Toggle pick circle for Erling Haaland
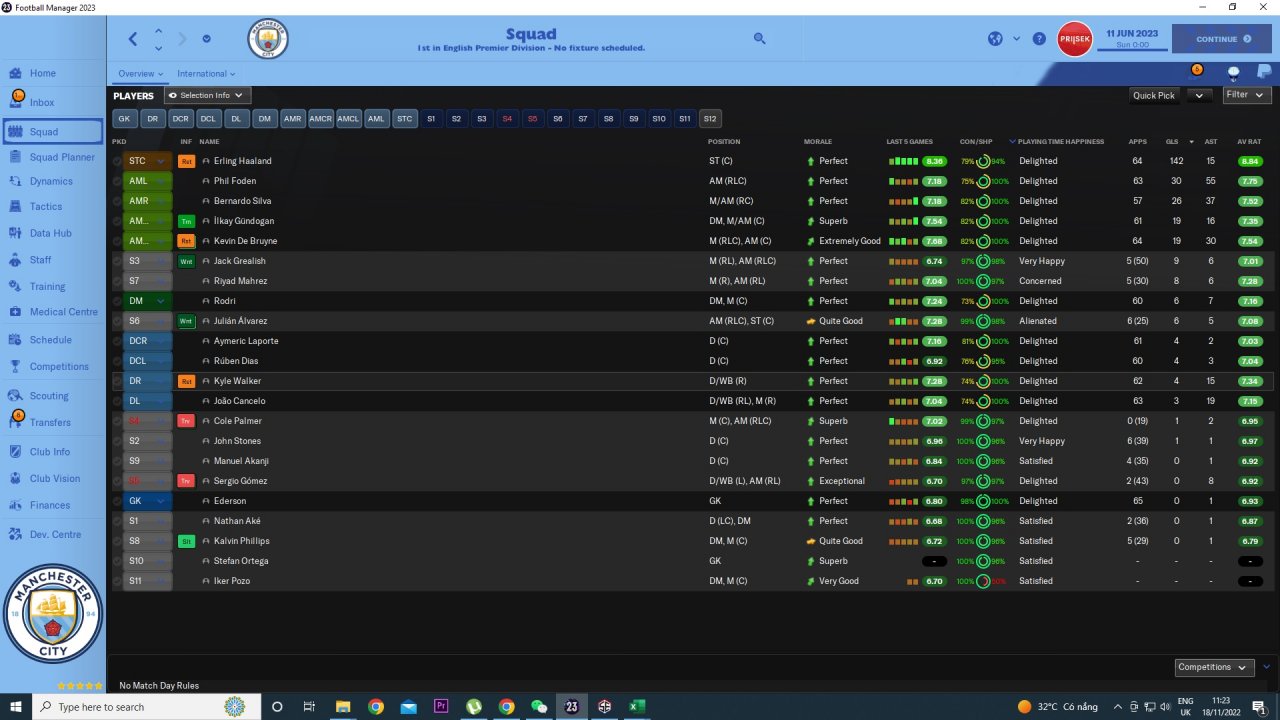The height and width of the screenshot is (720, 1280). (x=117, y=161)
